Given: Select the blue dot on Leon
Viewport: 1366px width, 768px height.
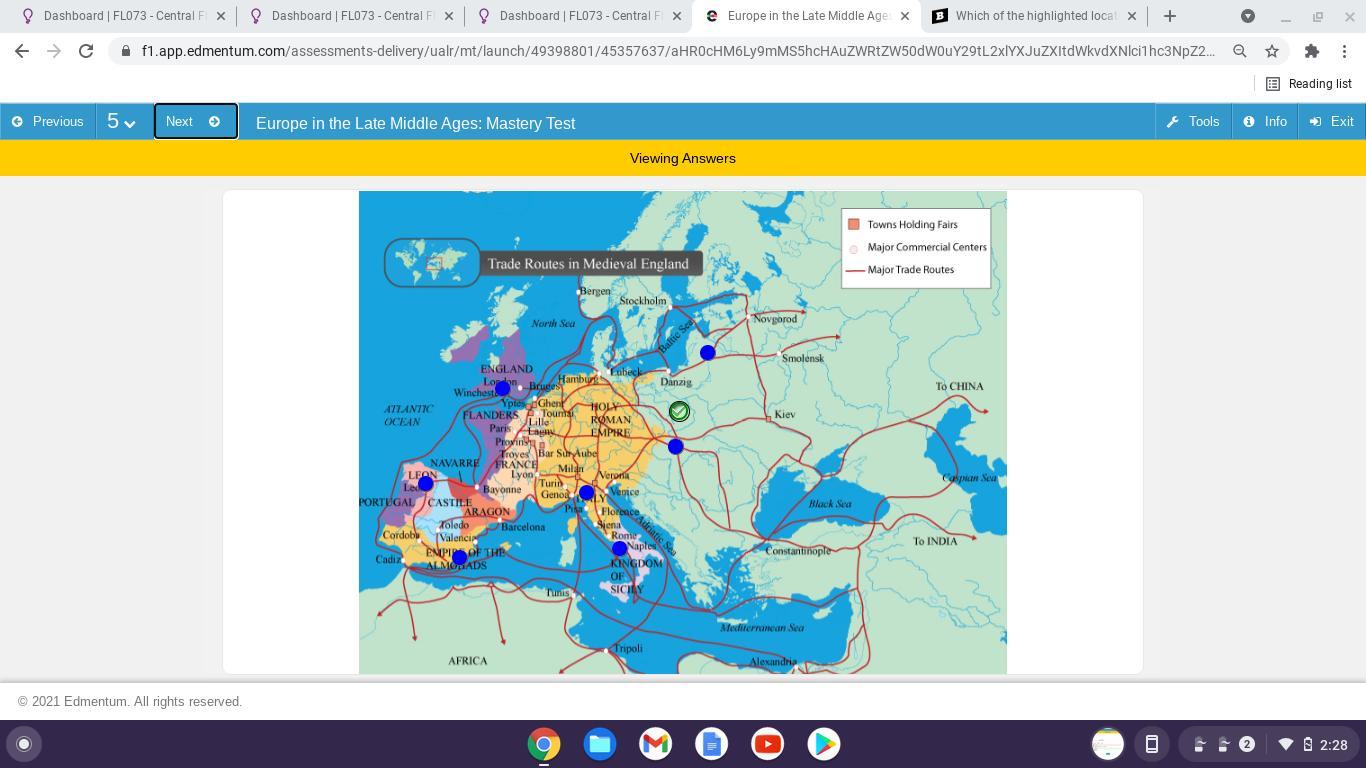Looking at the screenshot, I should coord(426,484).
